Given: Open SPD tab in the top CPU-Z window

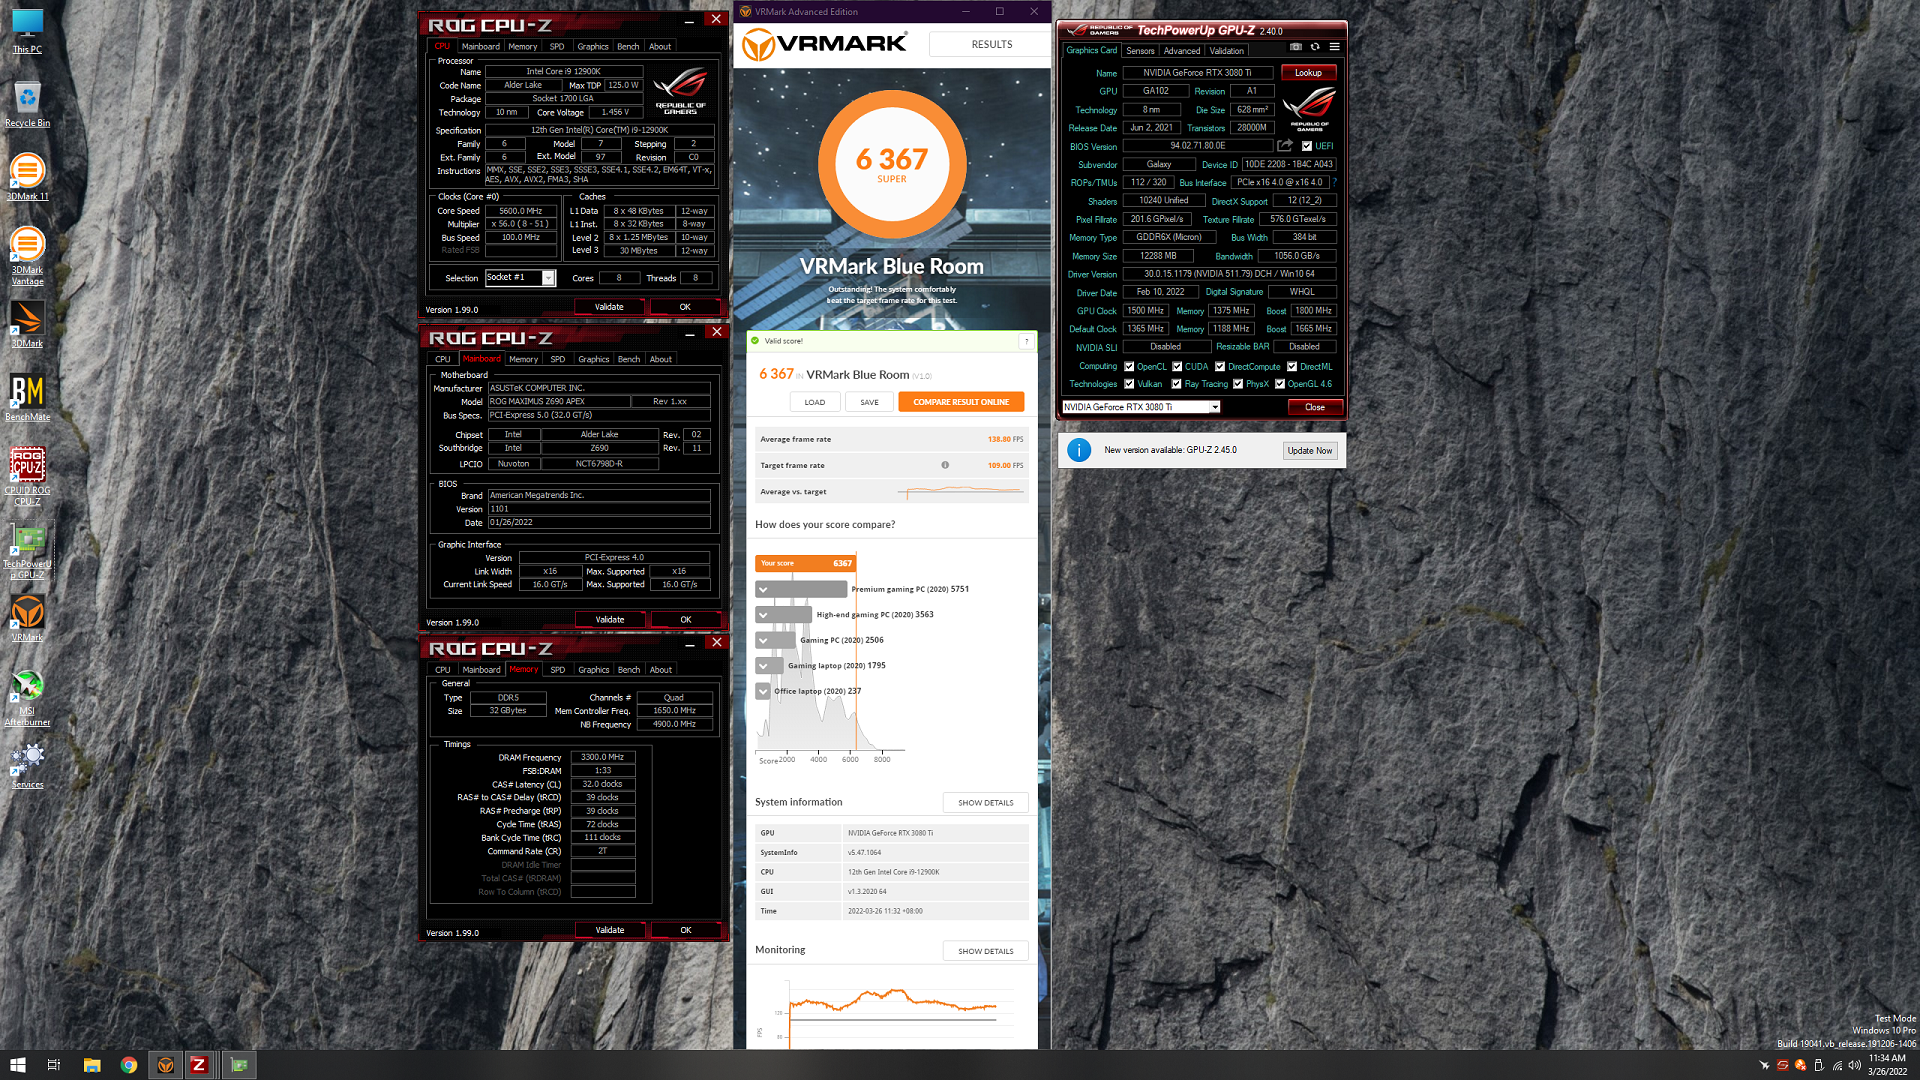Looking at the screenshot, I should (x=557, y=47).
